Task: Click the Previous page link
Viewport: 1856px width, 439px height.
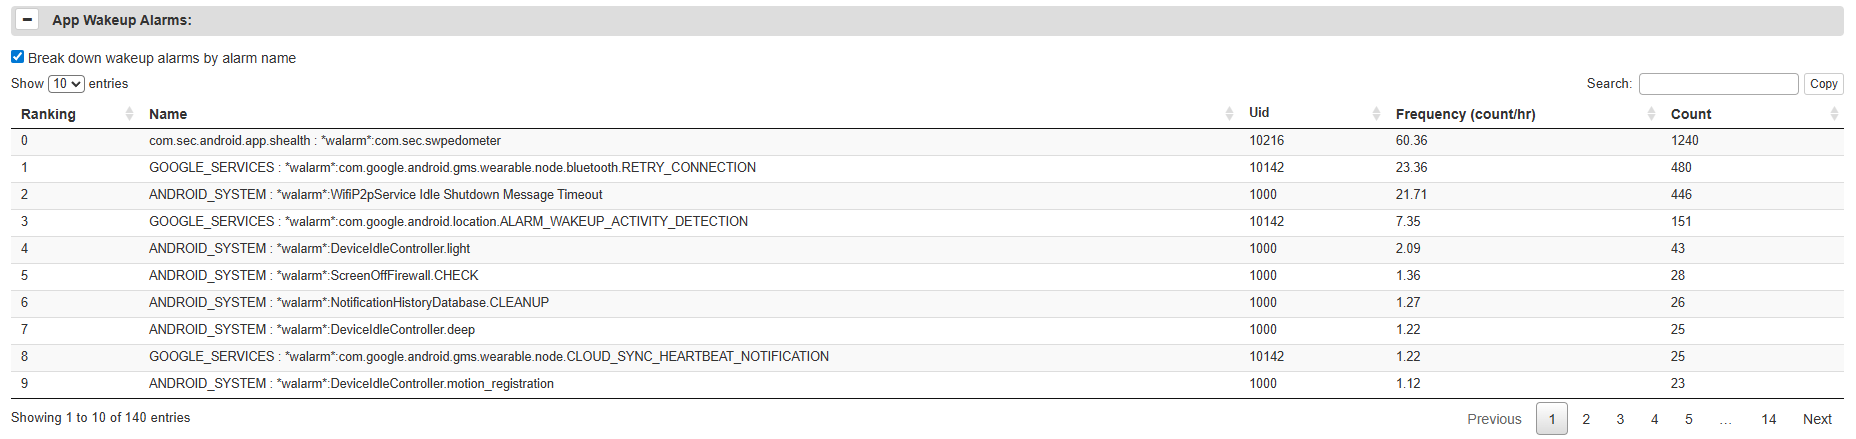Action: 1494,419
